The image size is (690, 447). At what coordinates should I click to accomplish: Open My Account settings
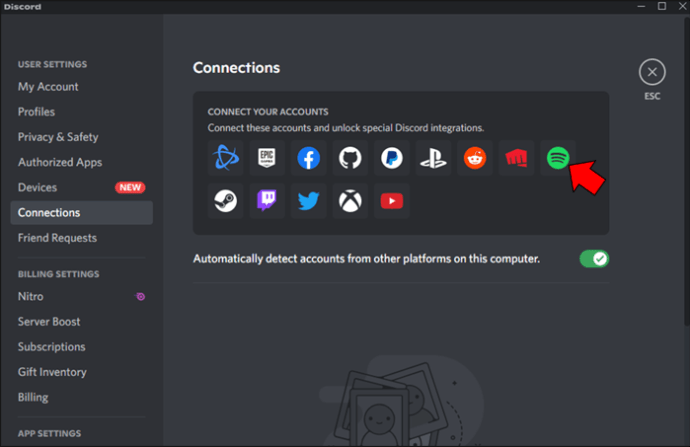point(82,87)
